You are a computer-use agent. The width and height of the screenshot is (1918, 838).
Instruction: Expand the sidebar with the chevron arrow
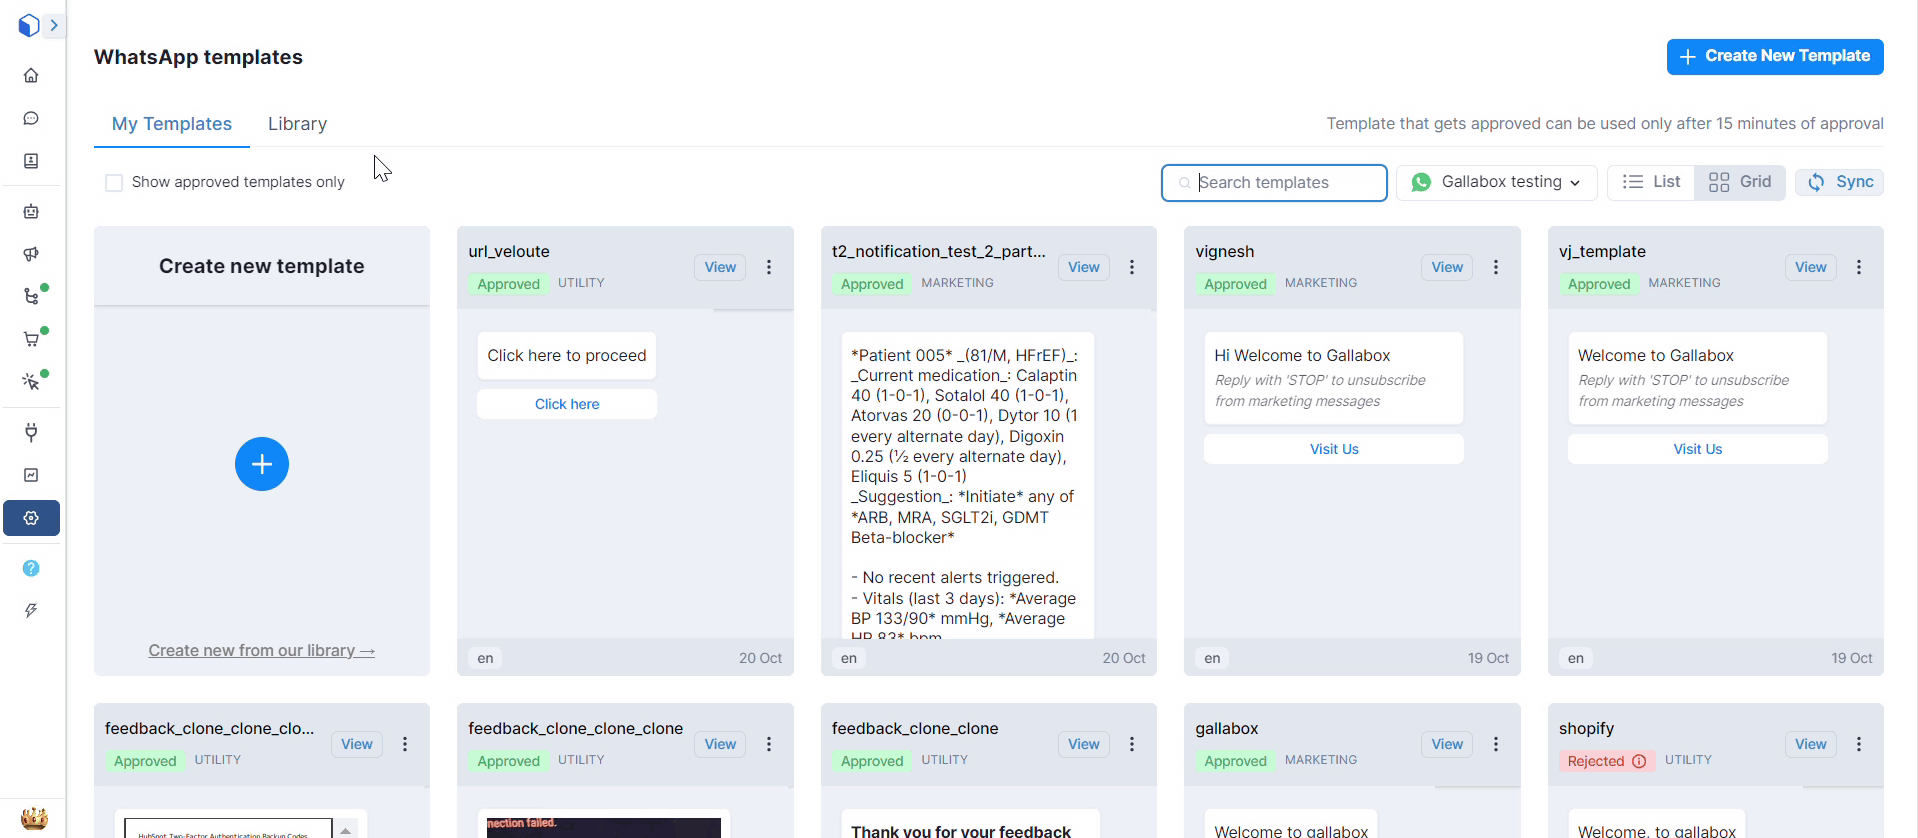[54, 25]
